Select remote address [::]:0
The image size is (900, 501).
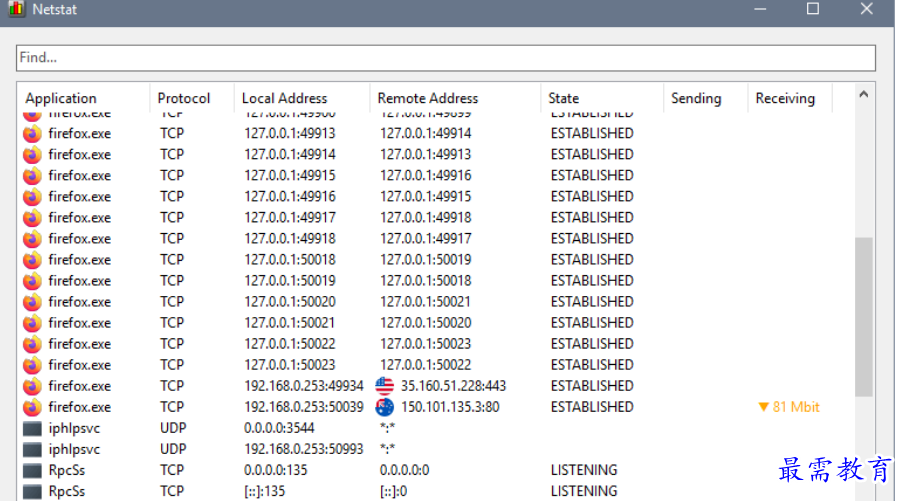pyautogui.click(x=393, y=491)
